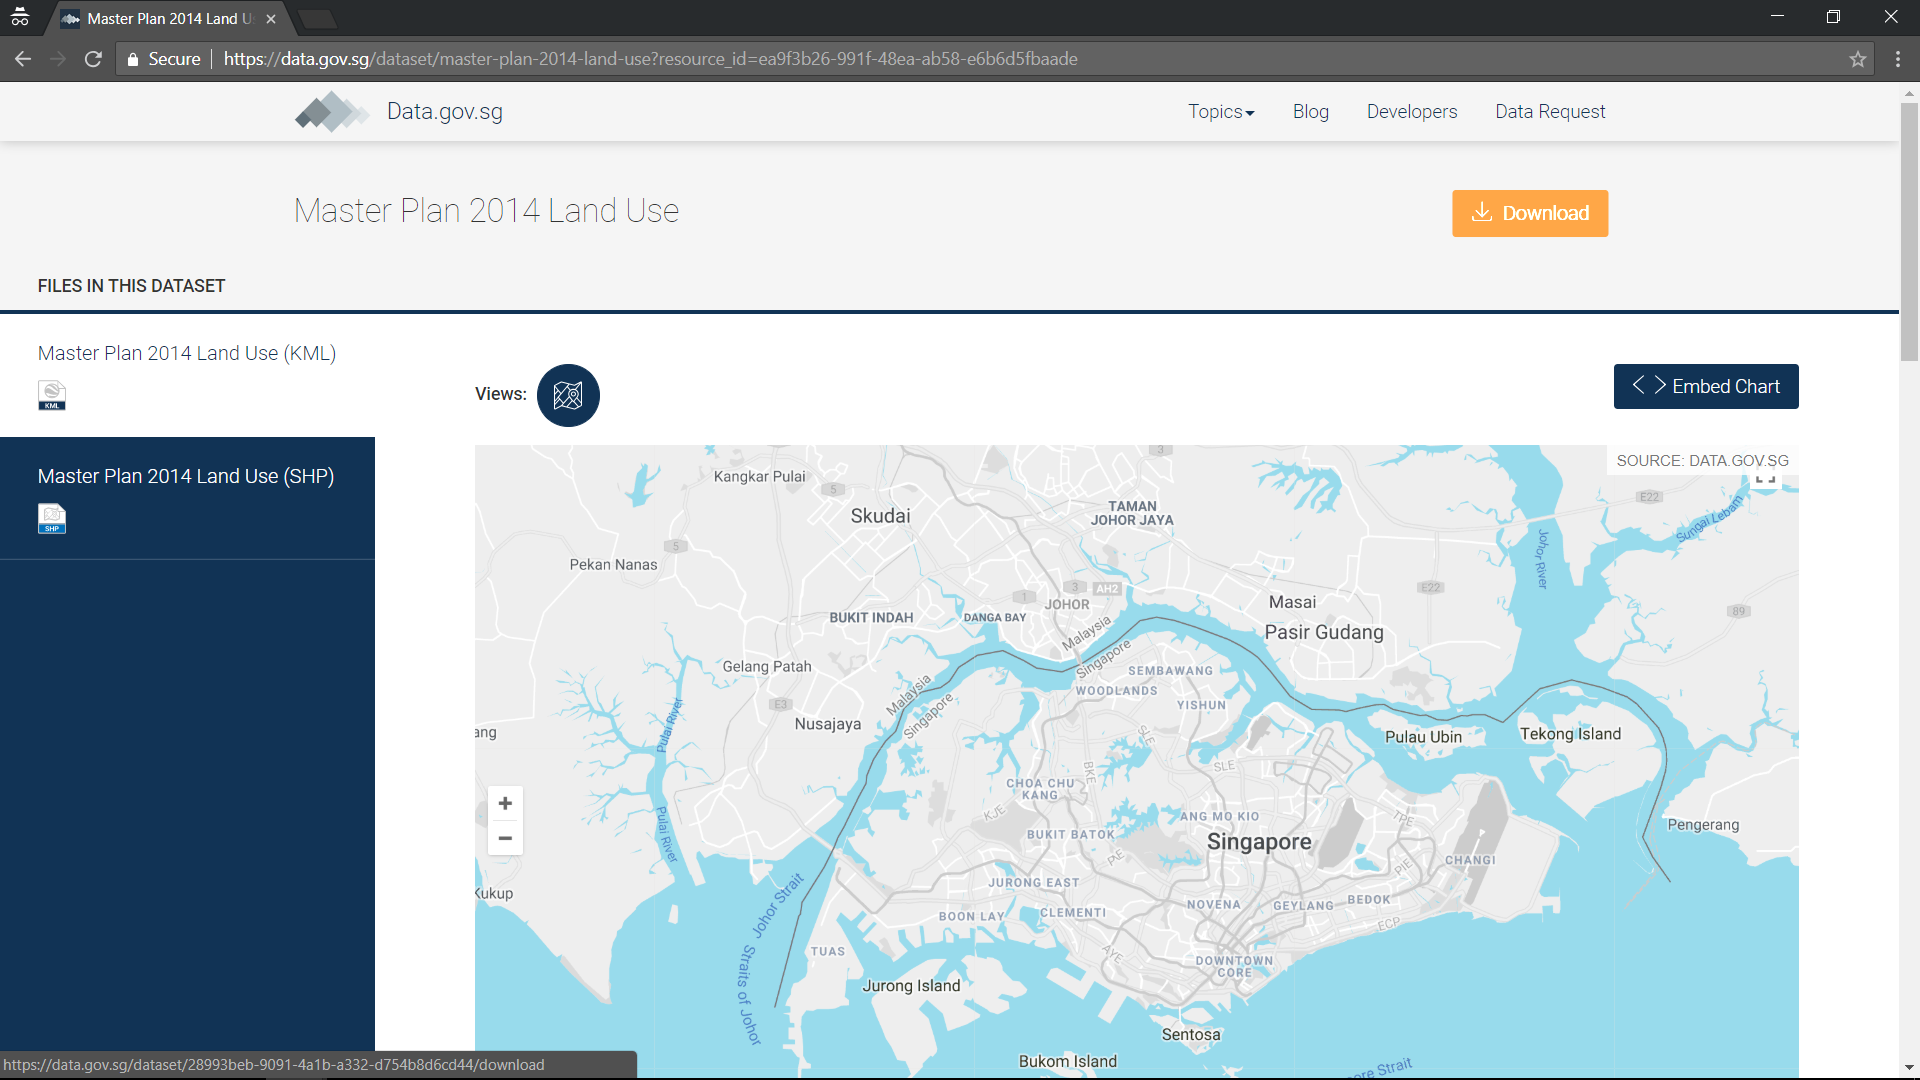Open the Chrome three-dot menu

click(1897, 59)
